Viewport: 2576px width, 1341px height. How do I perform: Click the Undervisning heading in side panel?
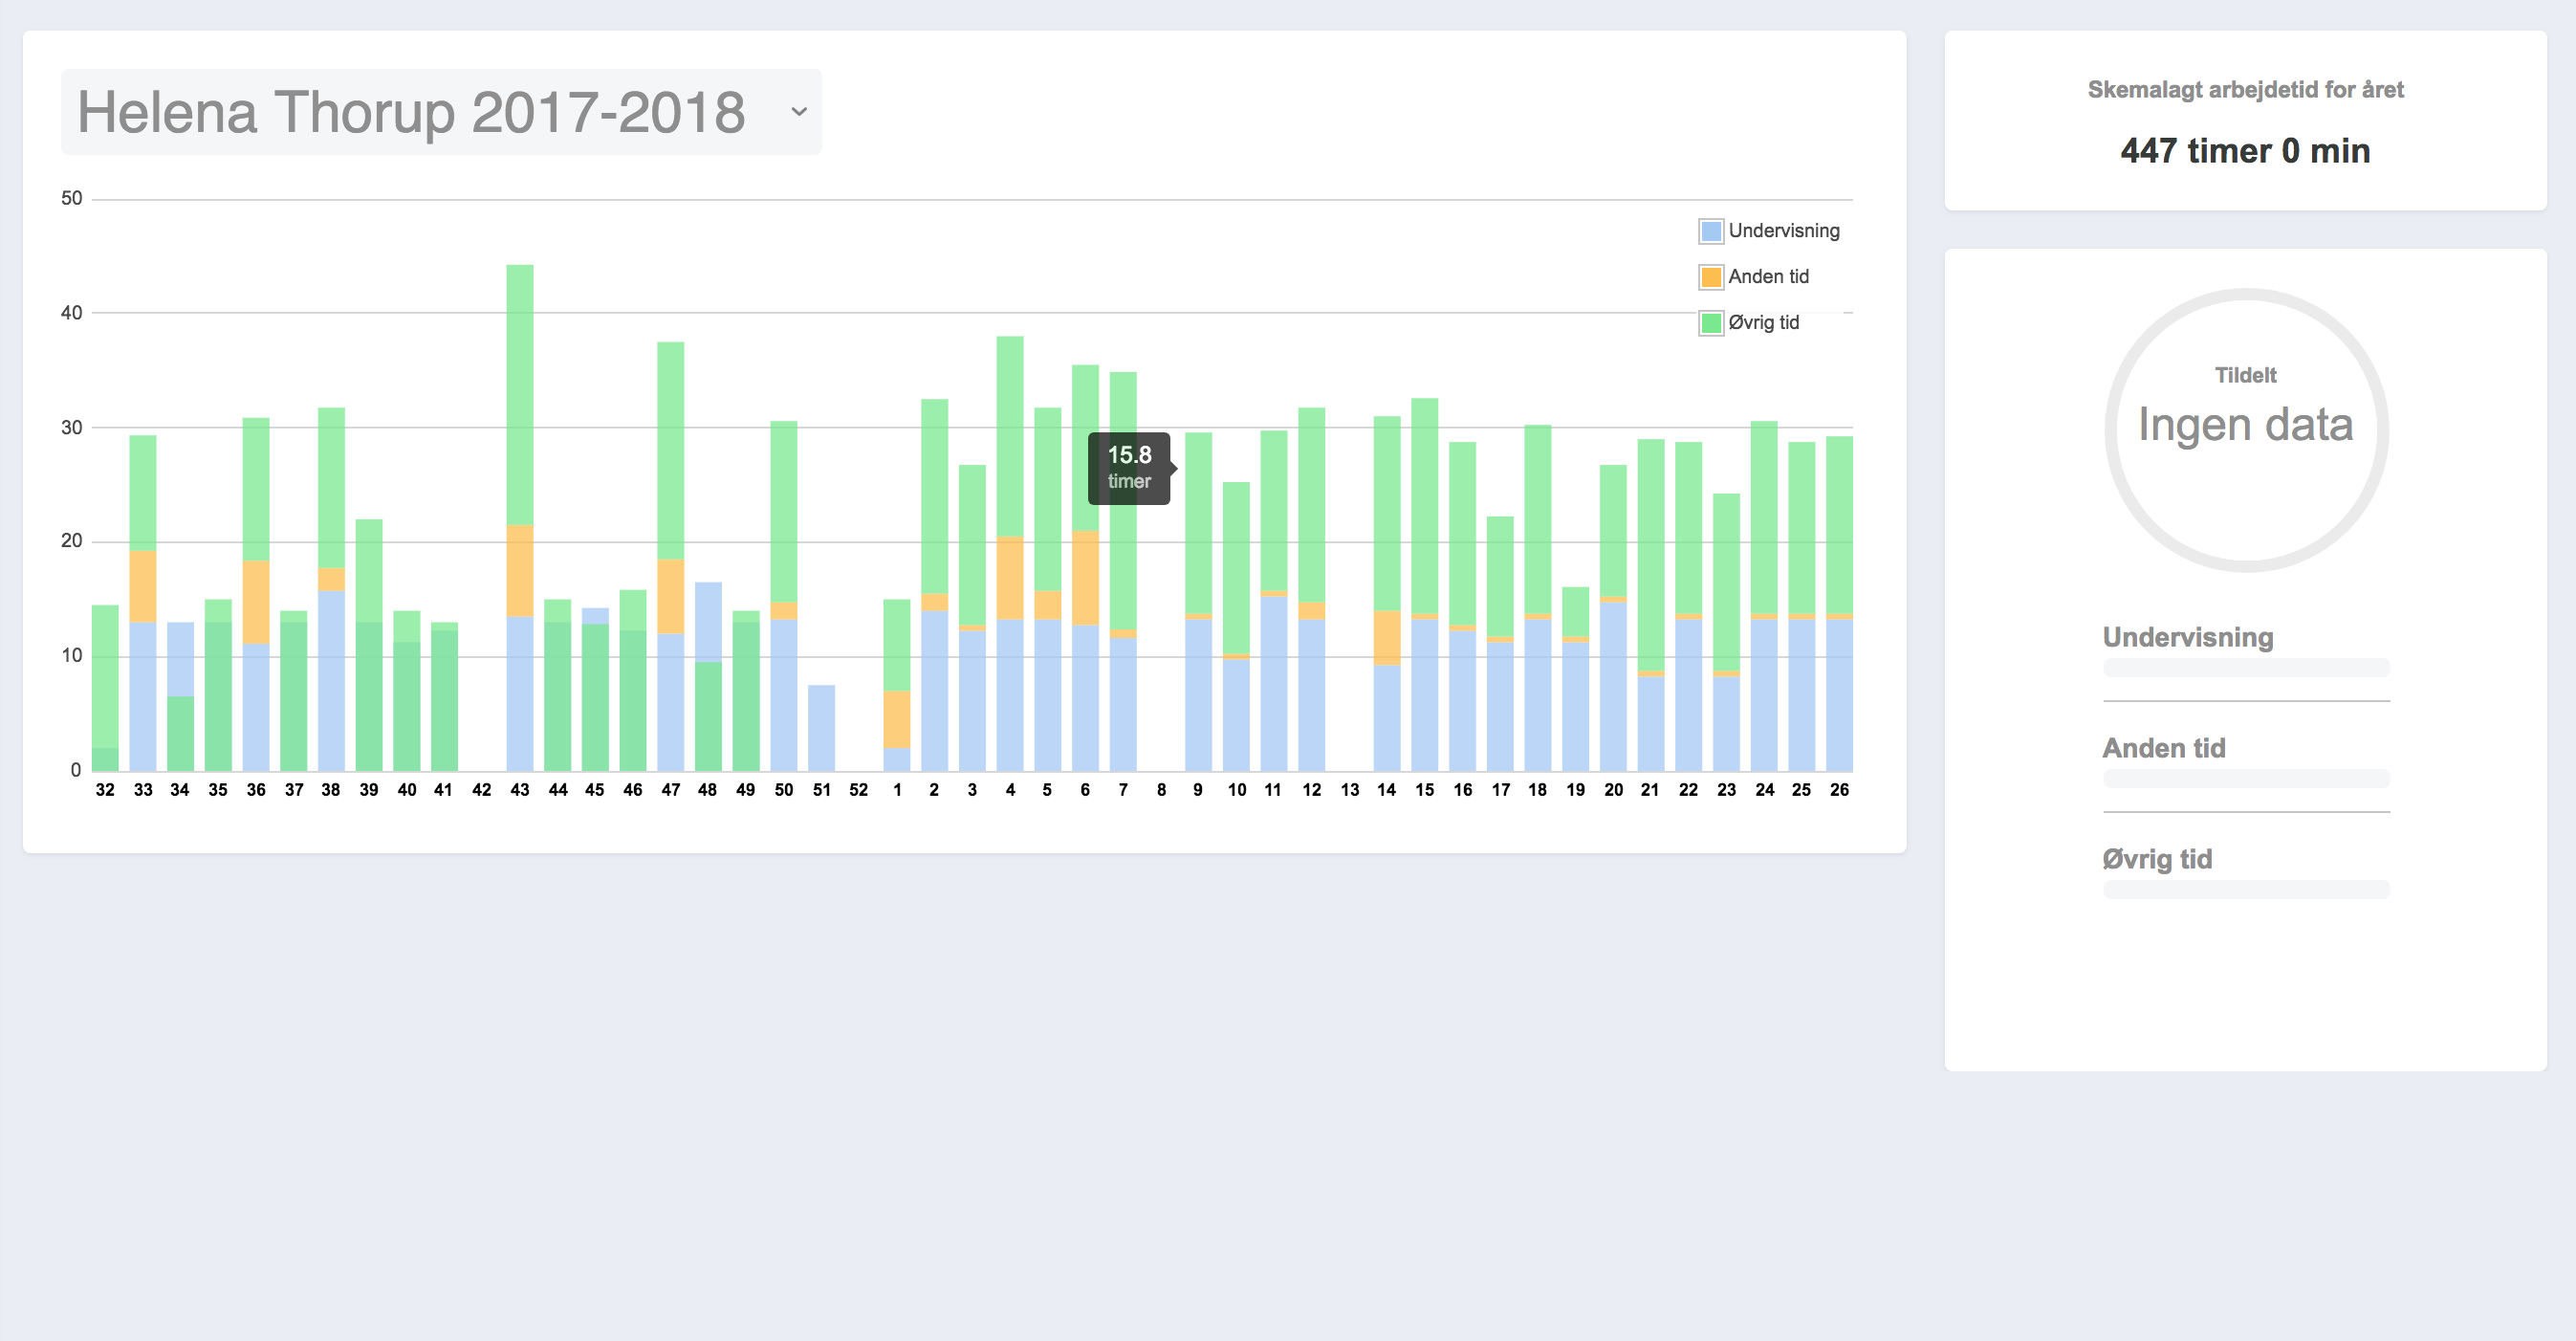click(2188, 637)
